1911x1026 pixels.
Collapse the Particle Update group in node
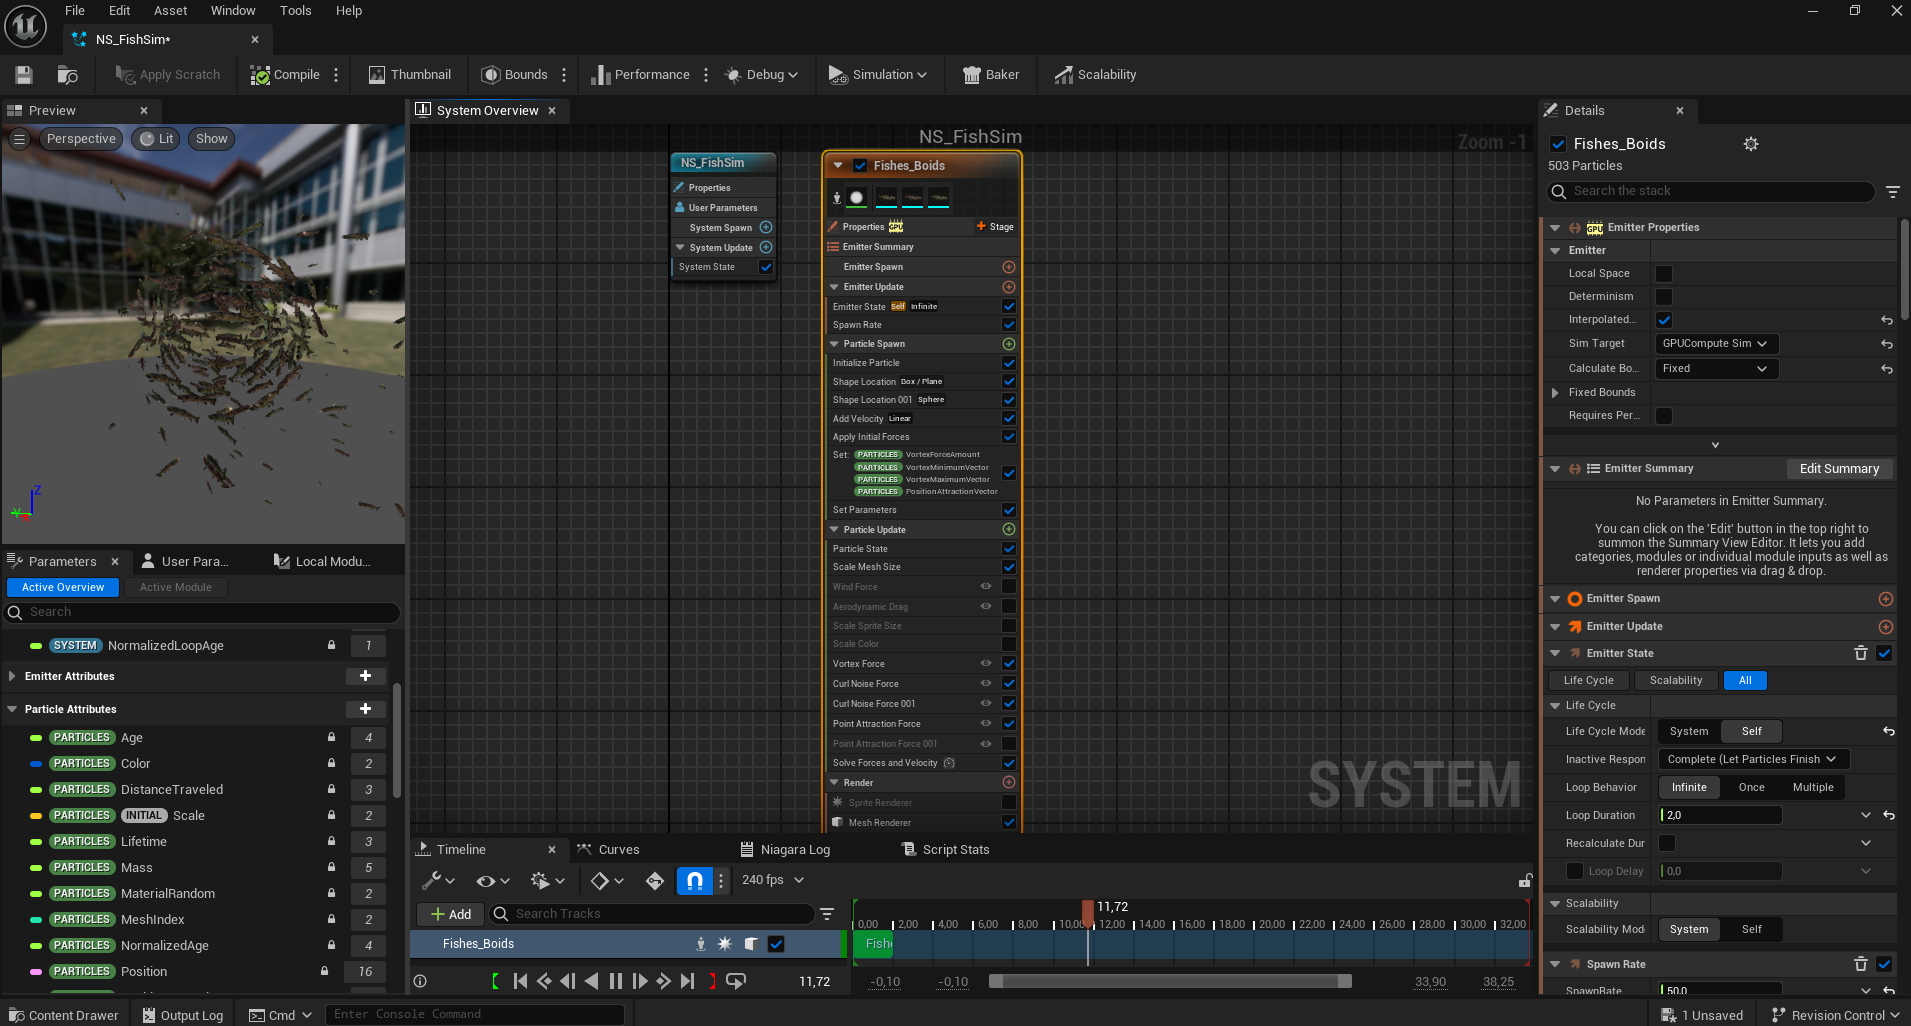[x=835, y=530]
